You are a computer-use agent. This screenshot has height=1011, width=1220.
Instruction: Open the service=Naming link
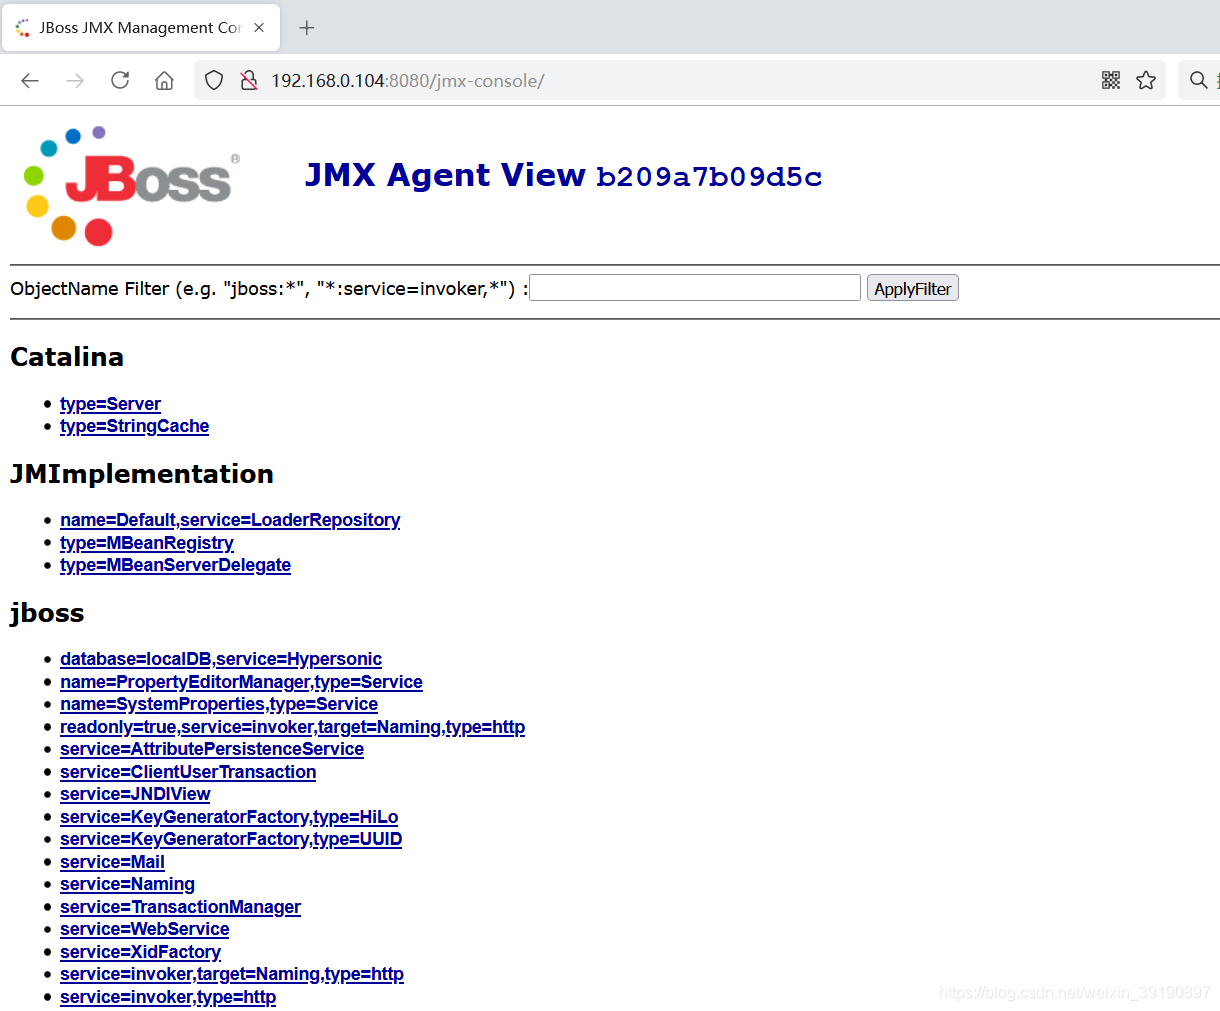(127, 884)
